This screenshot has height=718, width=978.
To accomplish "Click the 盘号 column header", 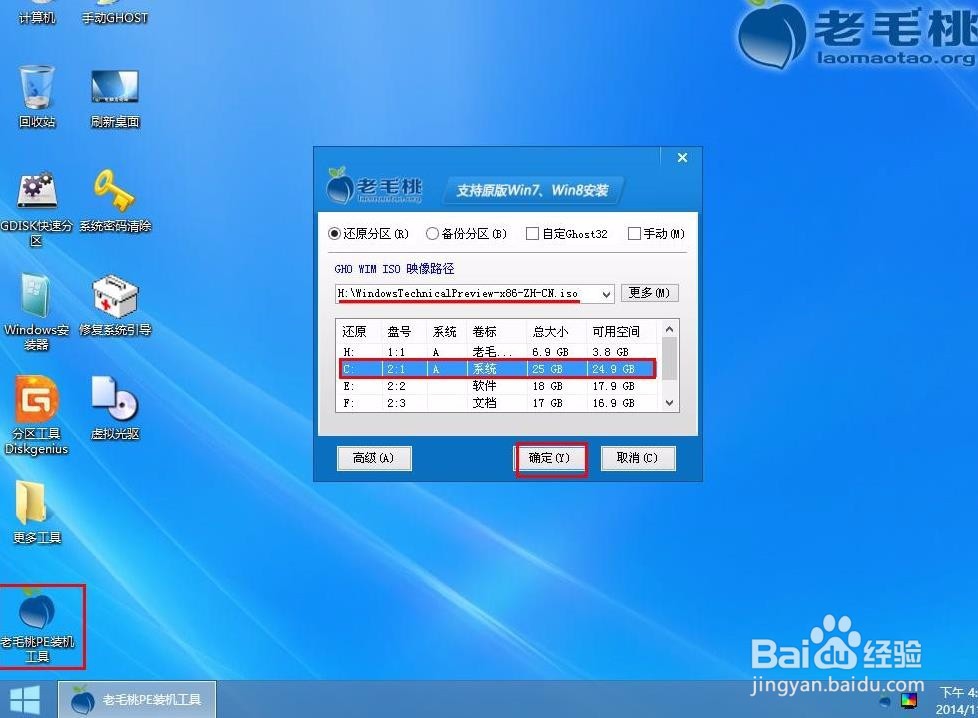I will [404, 332].
